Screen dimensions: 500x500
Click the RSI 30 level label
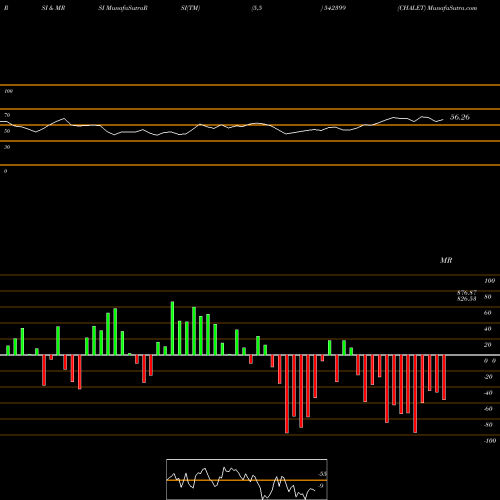(x=7, y=147)
